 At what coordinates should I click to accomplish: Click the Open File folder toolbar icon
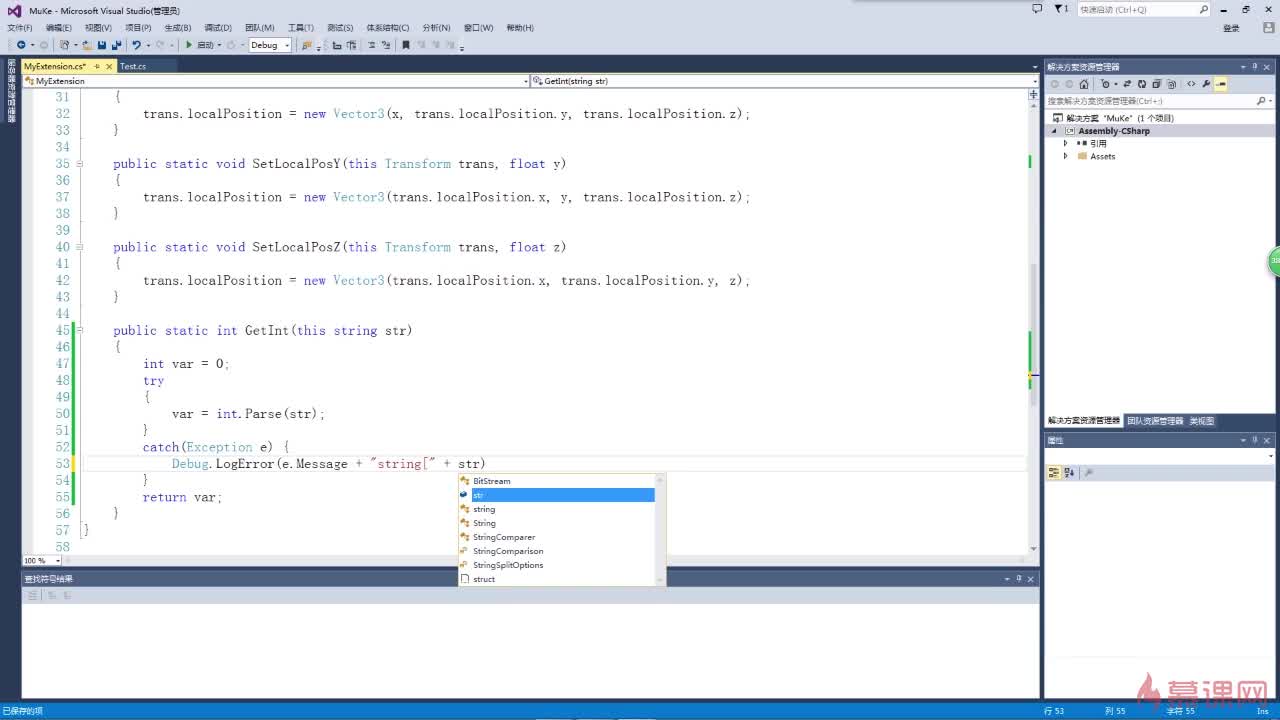(x=87, y=45)
